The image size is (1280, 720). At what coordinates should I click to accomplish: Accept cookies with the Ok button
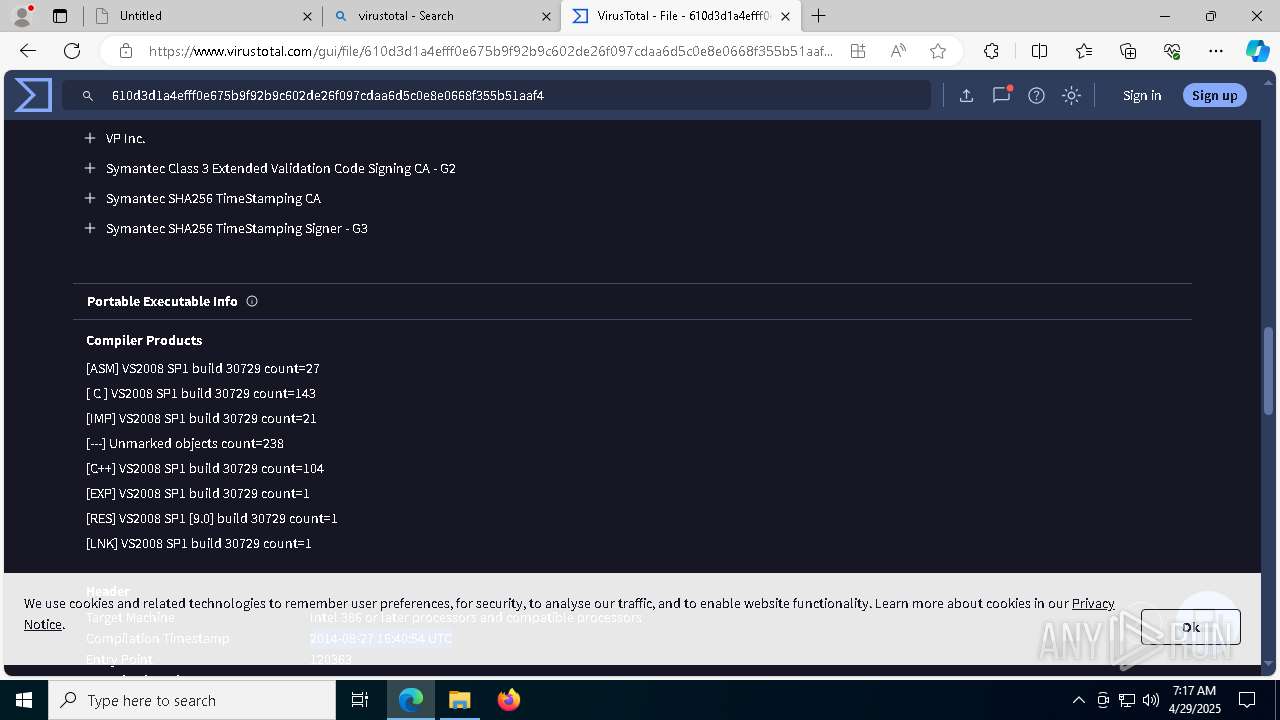click(x=1190, y=627)
